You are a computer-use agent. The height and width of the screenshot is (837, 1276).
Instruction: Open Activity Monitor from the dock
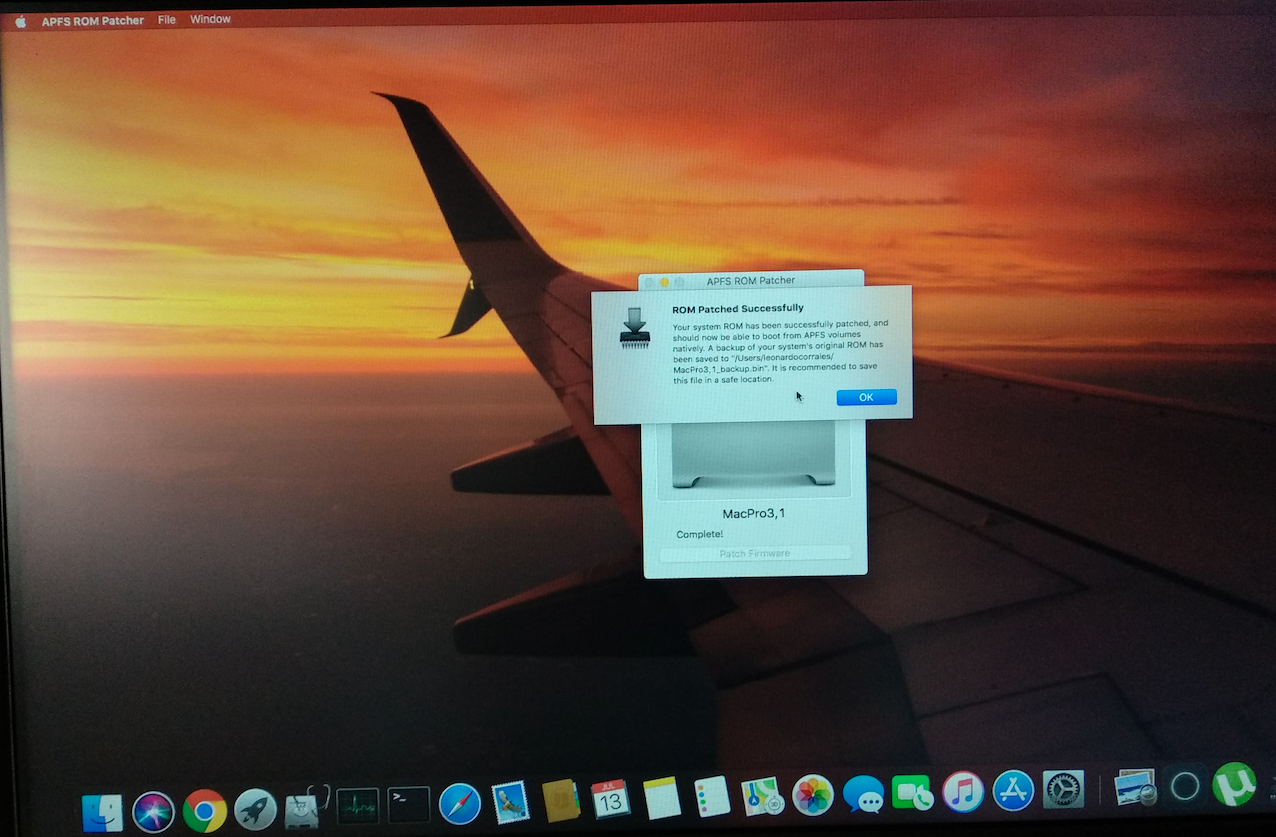(x=358, y=805)
